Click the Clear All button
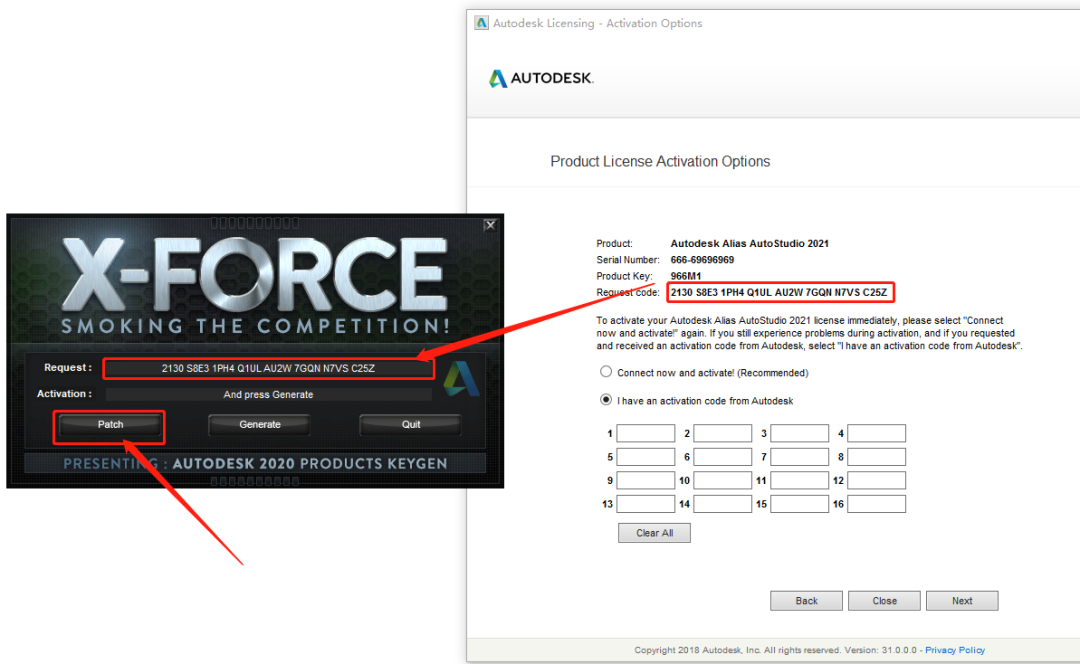The width and height of the screenshot is (1080, 664). click(x=654, y=533)
